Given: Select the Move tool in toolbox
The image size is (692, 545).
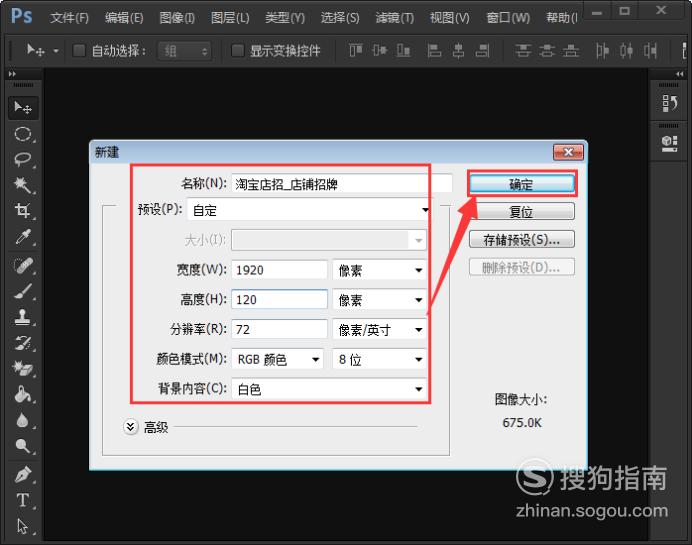Looking at the screenshot, I should coord(23,108).
